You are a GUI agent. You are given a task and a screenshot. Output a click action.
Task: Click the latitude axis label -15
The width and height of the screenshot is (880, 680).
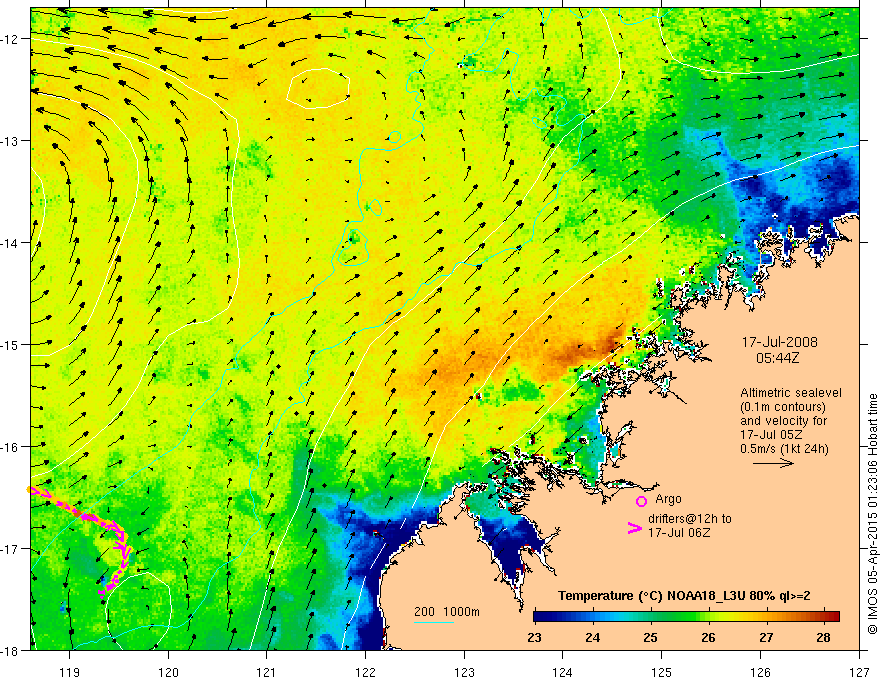click(10, 344)
